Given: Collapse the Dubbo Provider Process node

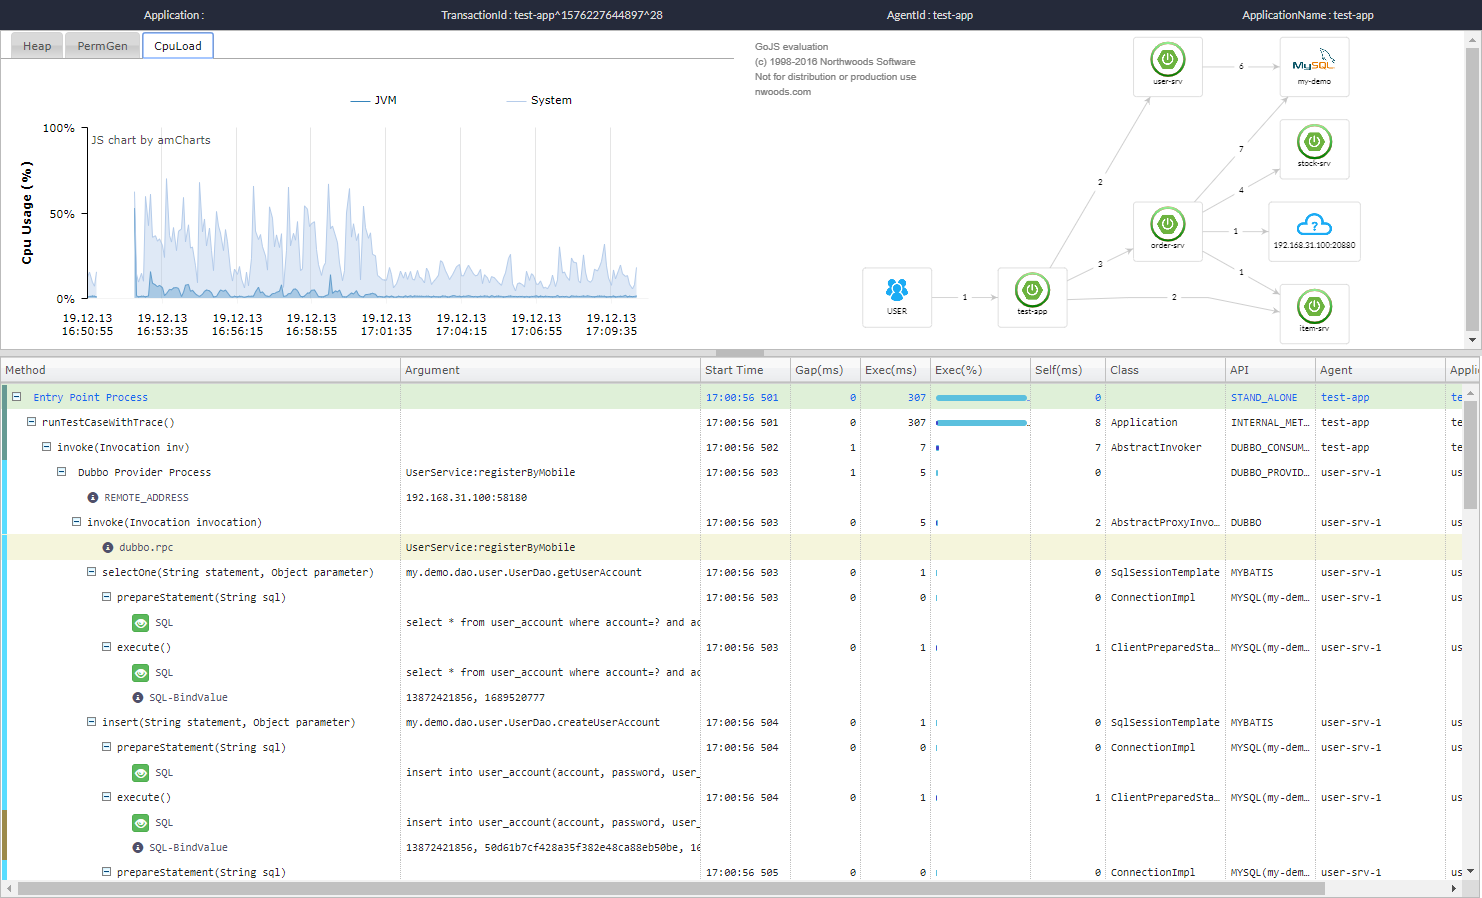Looking at the screenshot, I should (x=62, y=472).
